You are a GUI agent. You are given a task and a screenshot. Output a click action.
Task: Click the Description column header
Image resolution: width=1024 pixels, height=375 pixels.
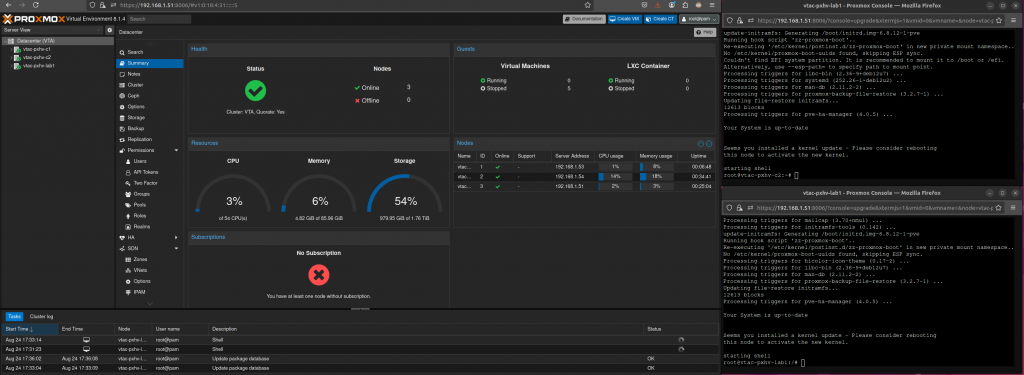click(x=426, y=329)
